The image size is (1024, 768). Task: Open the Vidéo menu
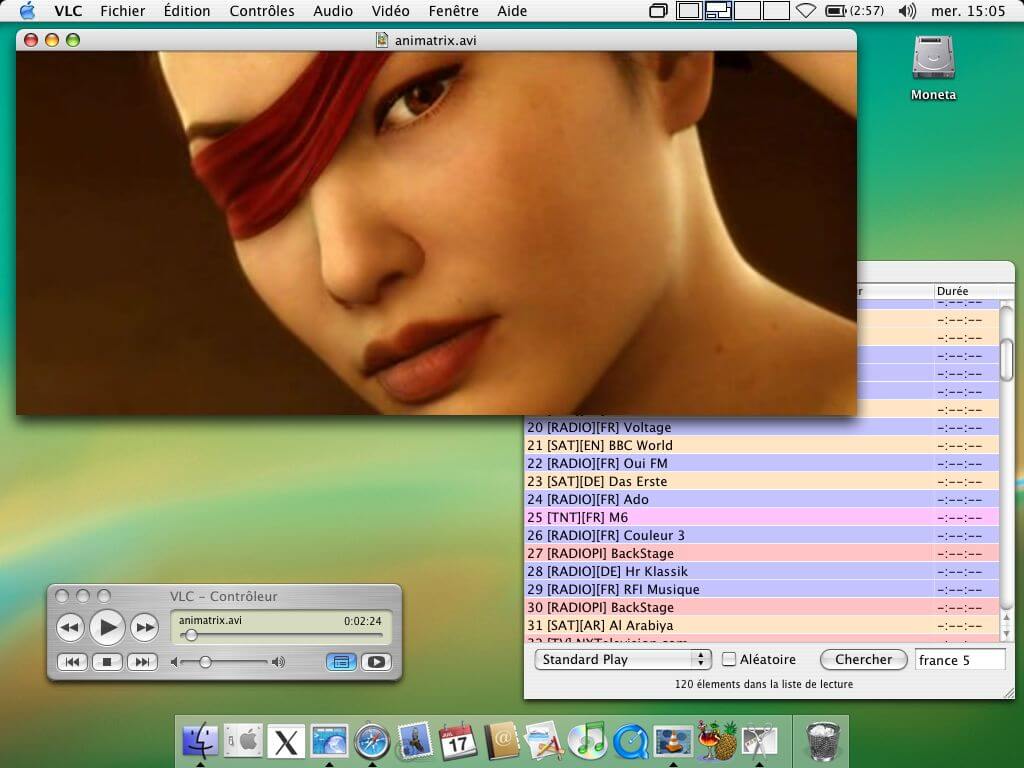390,11
